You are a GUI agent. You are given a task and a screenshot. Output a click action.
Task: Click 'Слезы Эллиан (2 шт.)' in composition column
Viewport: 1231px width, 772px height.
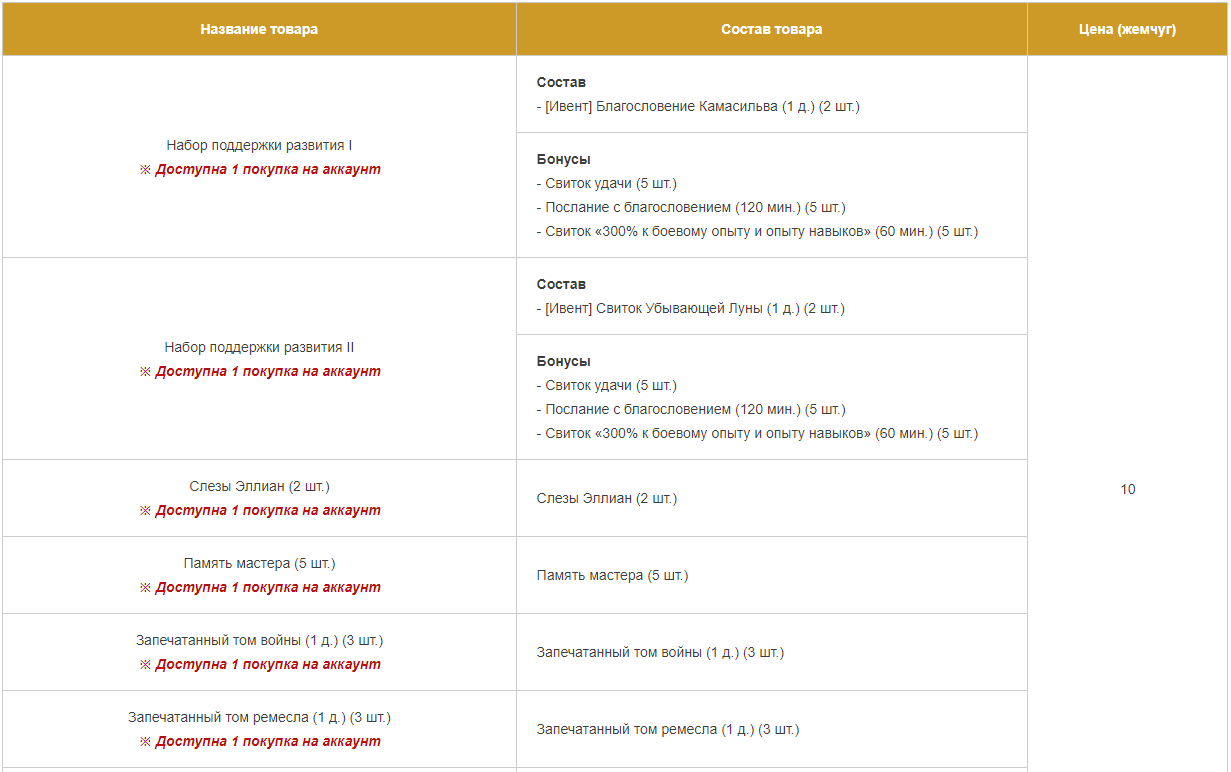pyautogui.click(x=607, y=498)
